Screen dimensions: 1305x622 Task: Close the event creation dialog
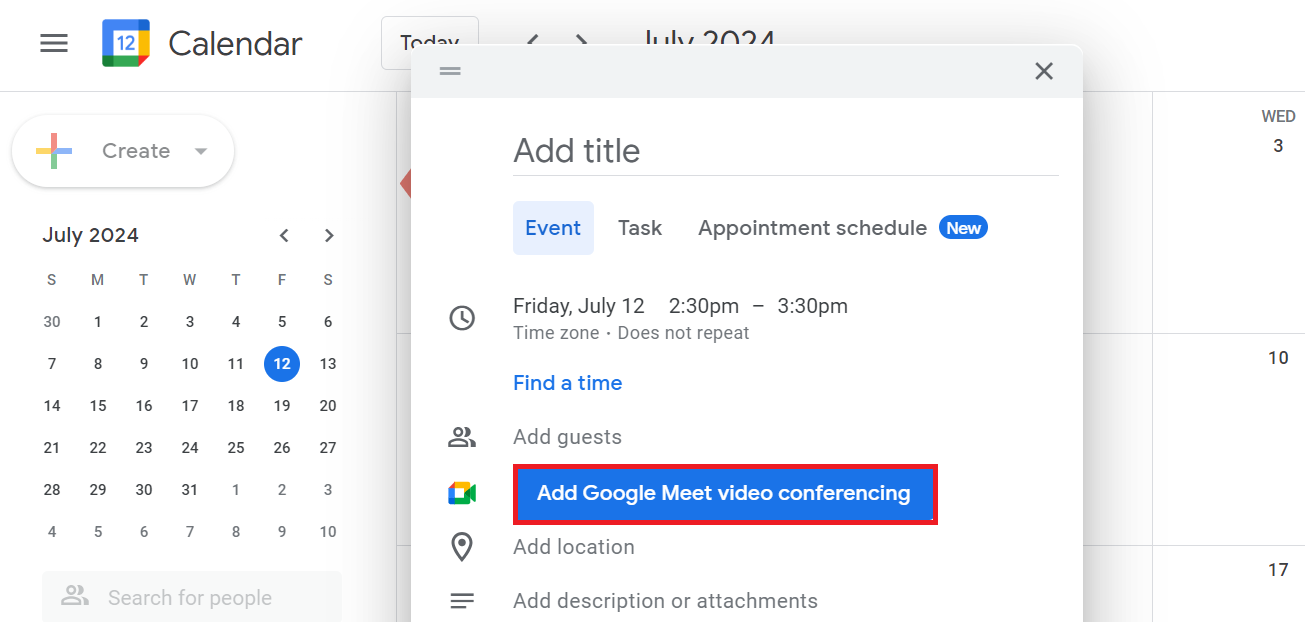point(1044,71)
